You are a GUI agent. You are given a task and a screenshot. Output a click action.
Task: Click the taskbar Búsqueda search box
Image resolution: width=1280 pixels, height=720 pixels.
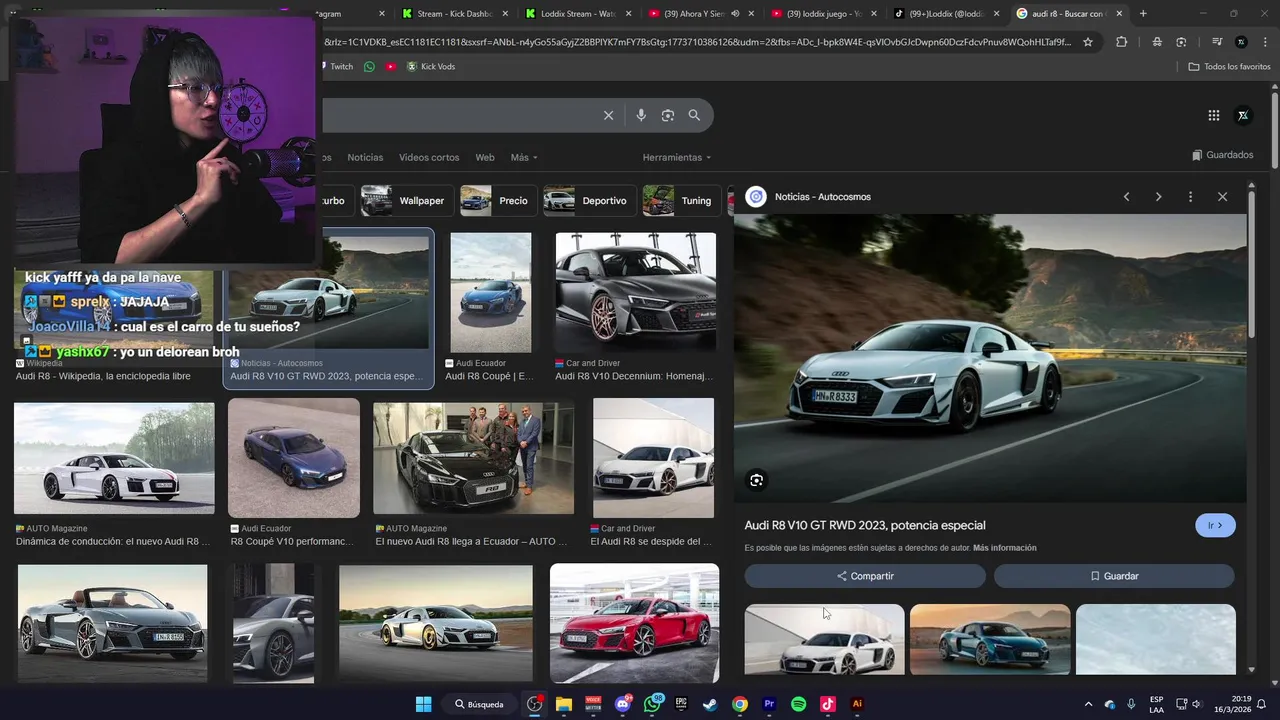click(x=479, y=704)
